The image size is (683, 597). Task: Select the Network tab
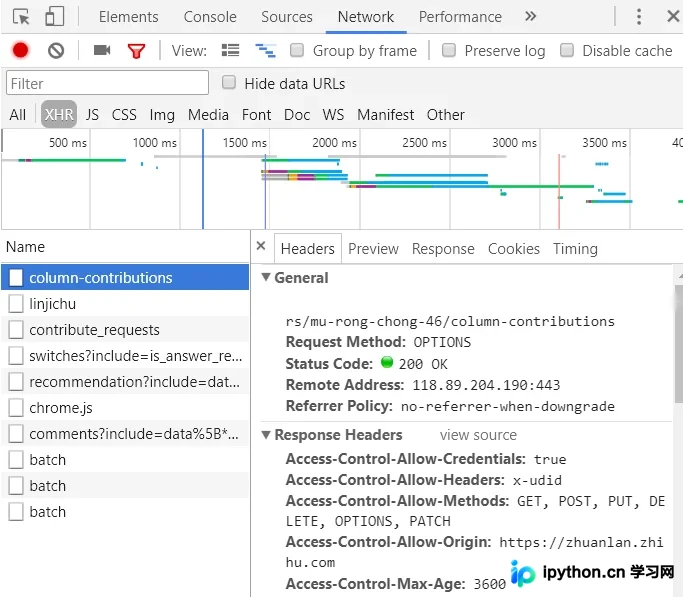366,17
